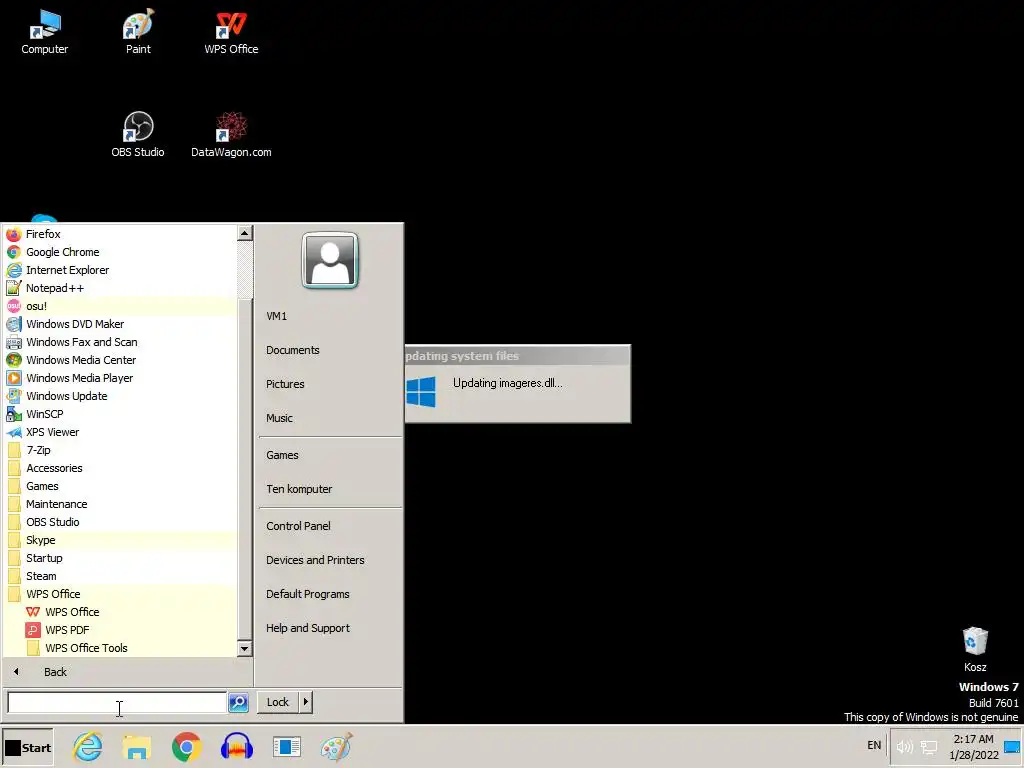The width and height of the screenshot is (1024, 768).
Task: Click the search magnifier button
Action: [238, 702]
